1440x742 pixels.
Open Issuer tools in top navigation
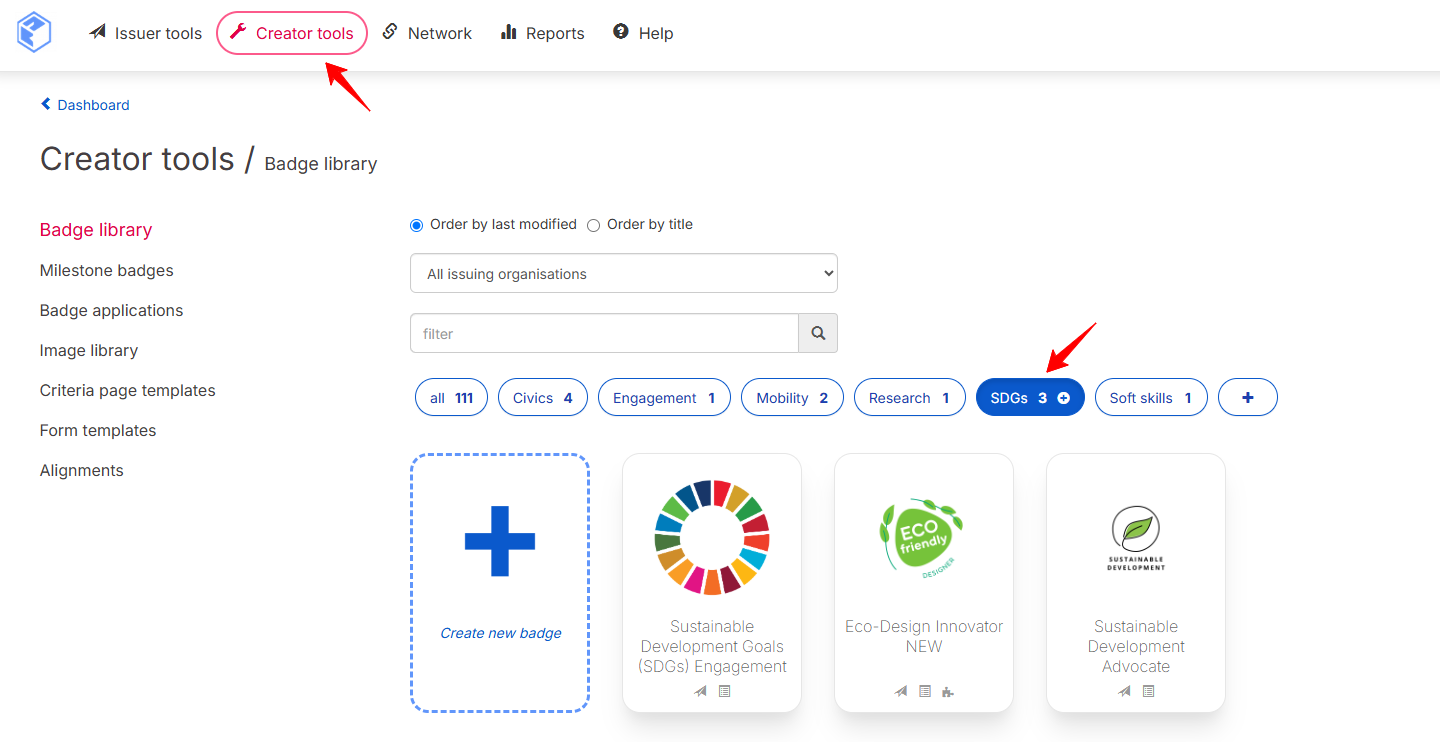[x=146, y=33]
